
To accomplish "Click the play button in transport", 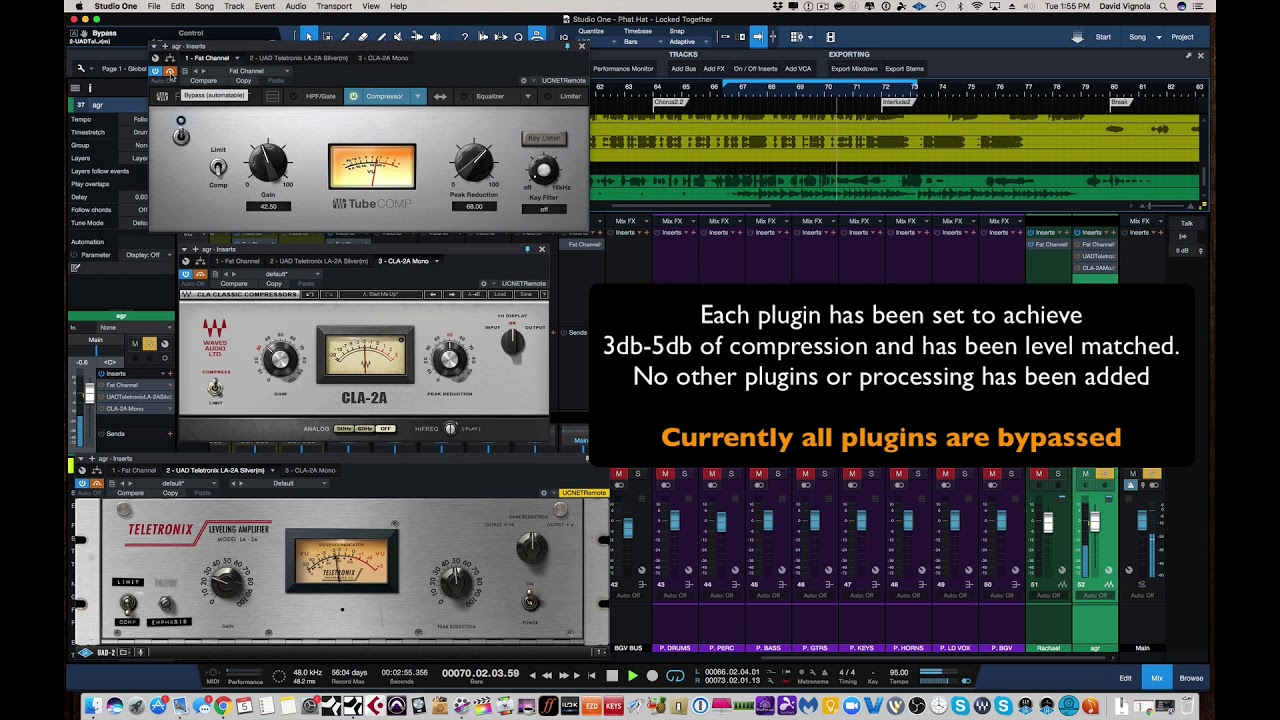I will click(x=632, y=676).
